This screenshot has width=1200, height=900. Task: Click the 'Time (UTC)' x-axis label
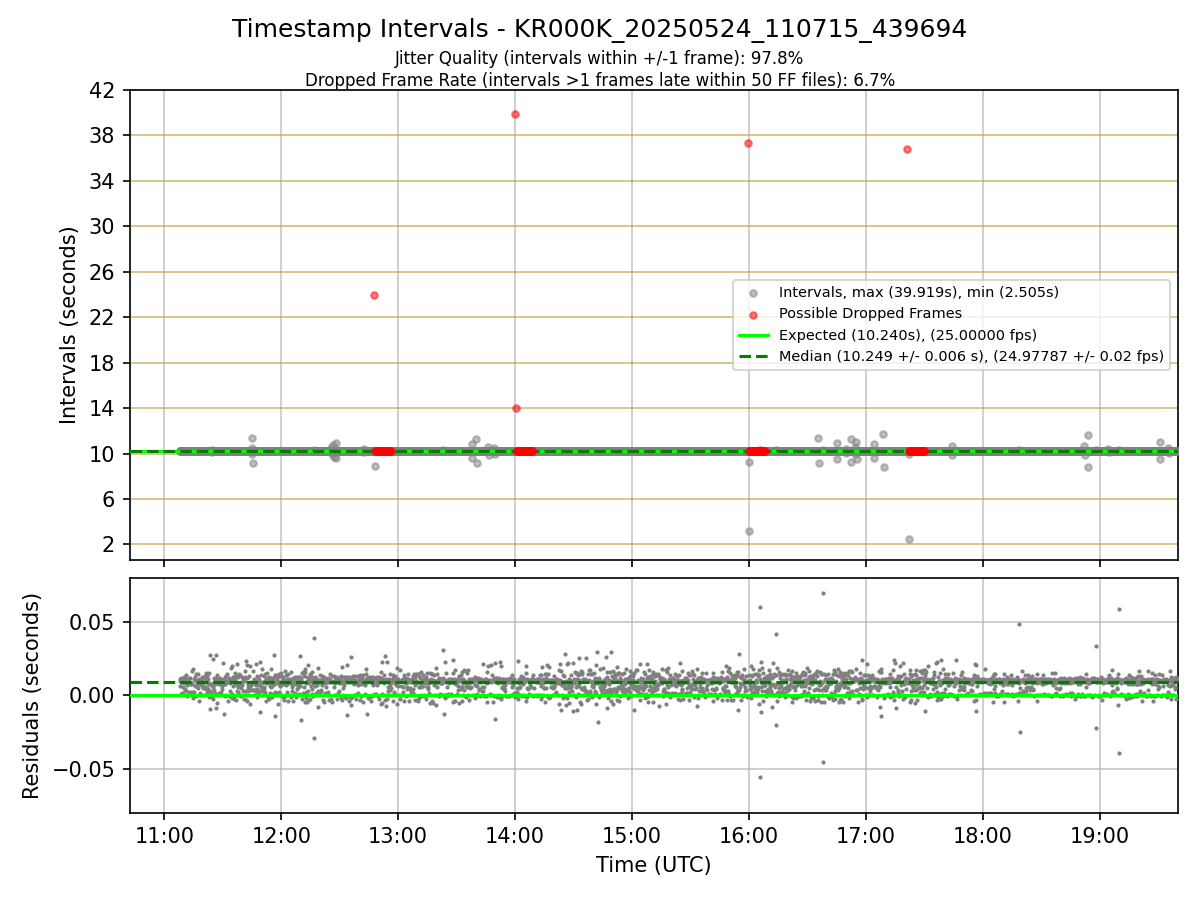[x=653, y=865]
